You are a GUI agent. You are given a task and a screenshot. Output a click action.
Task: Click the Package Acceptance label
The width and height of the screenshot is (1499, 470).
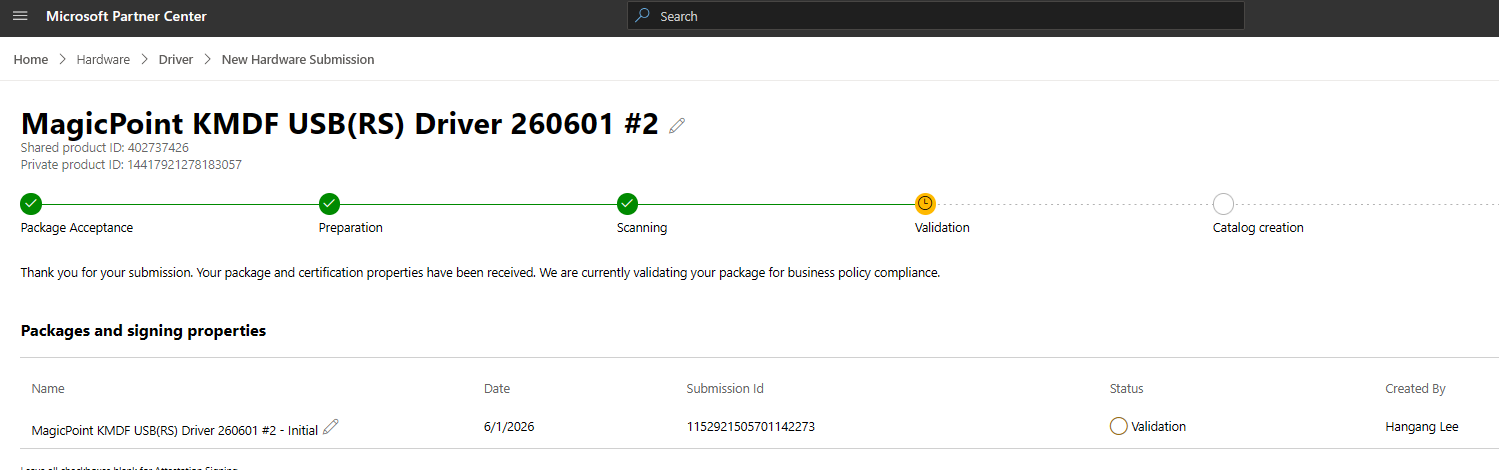[x=77, y=228]
